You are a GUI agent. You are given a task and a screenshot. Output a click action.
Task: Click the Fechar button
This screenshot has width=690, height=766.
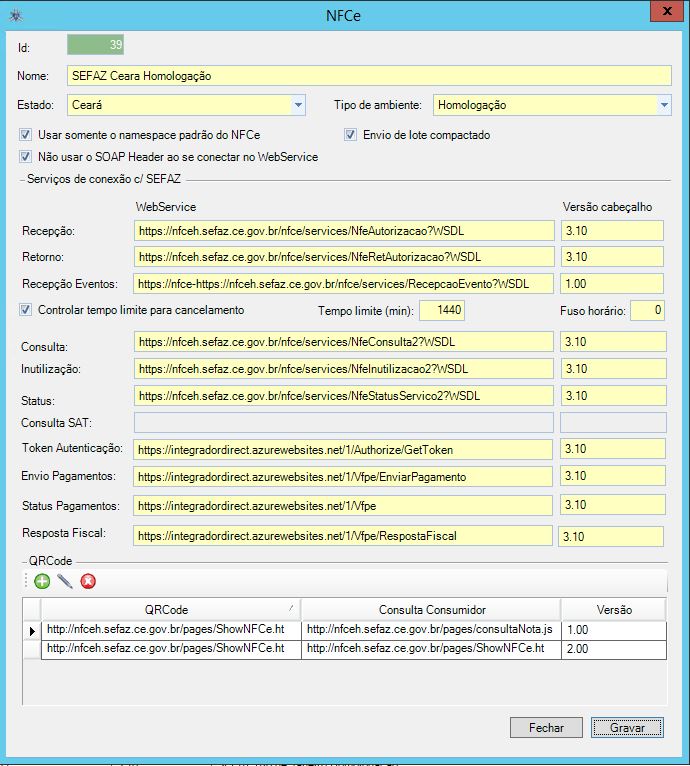(x=546, y=728)
